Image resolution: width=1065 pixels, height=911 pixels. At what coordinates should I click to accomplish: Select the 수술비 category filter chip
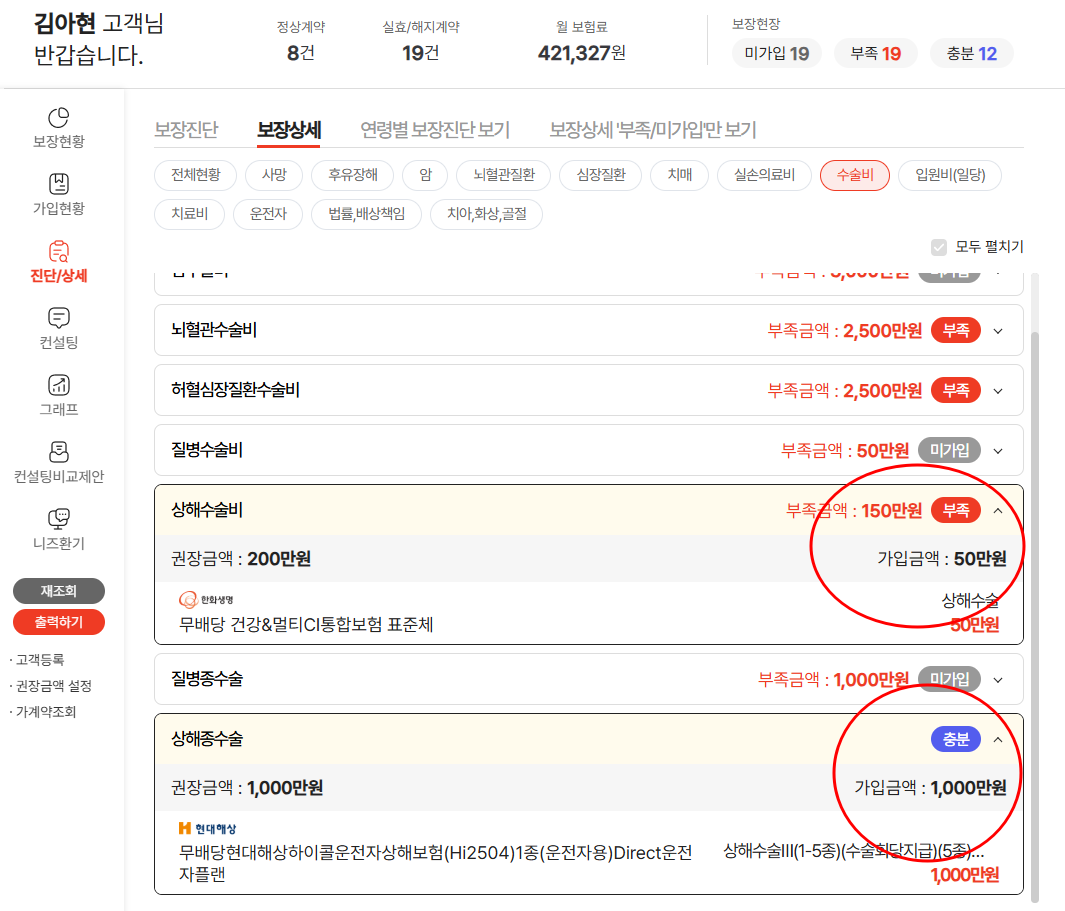tap(854, 175)
